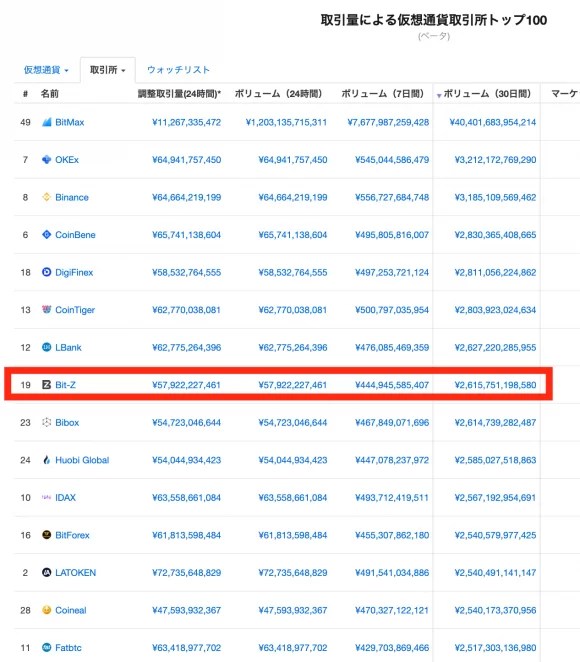Click Fatbtc 30-day volume ¥2,517,303,136,980
The width and height of the screenshot is (580, 662).
pos(495,647)
